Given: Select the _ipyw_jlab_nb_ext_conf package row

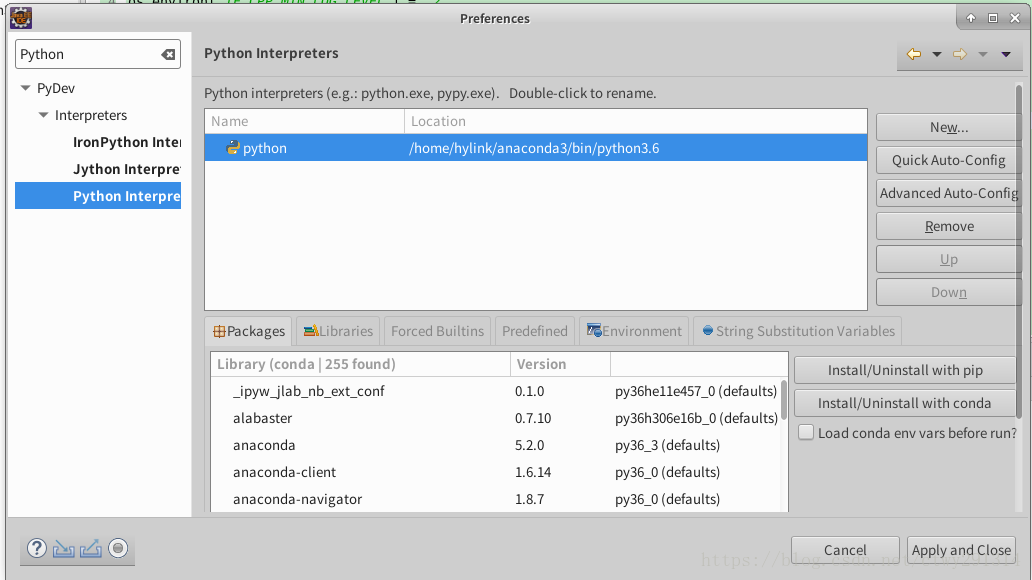Looking at the screenshot, I should point(496,391).
